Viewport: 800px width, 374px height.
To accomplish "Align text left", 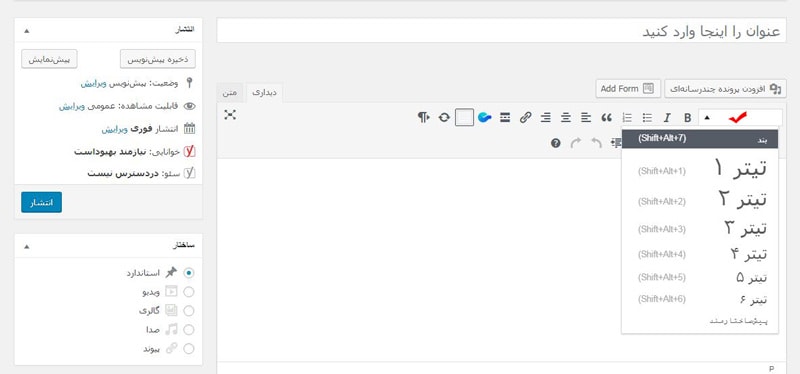I will pyautogui.click(x=586, y=118).
